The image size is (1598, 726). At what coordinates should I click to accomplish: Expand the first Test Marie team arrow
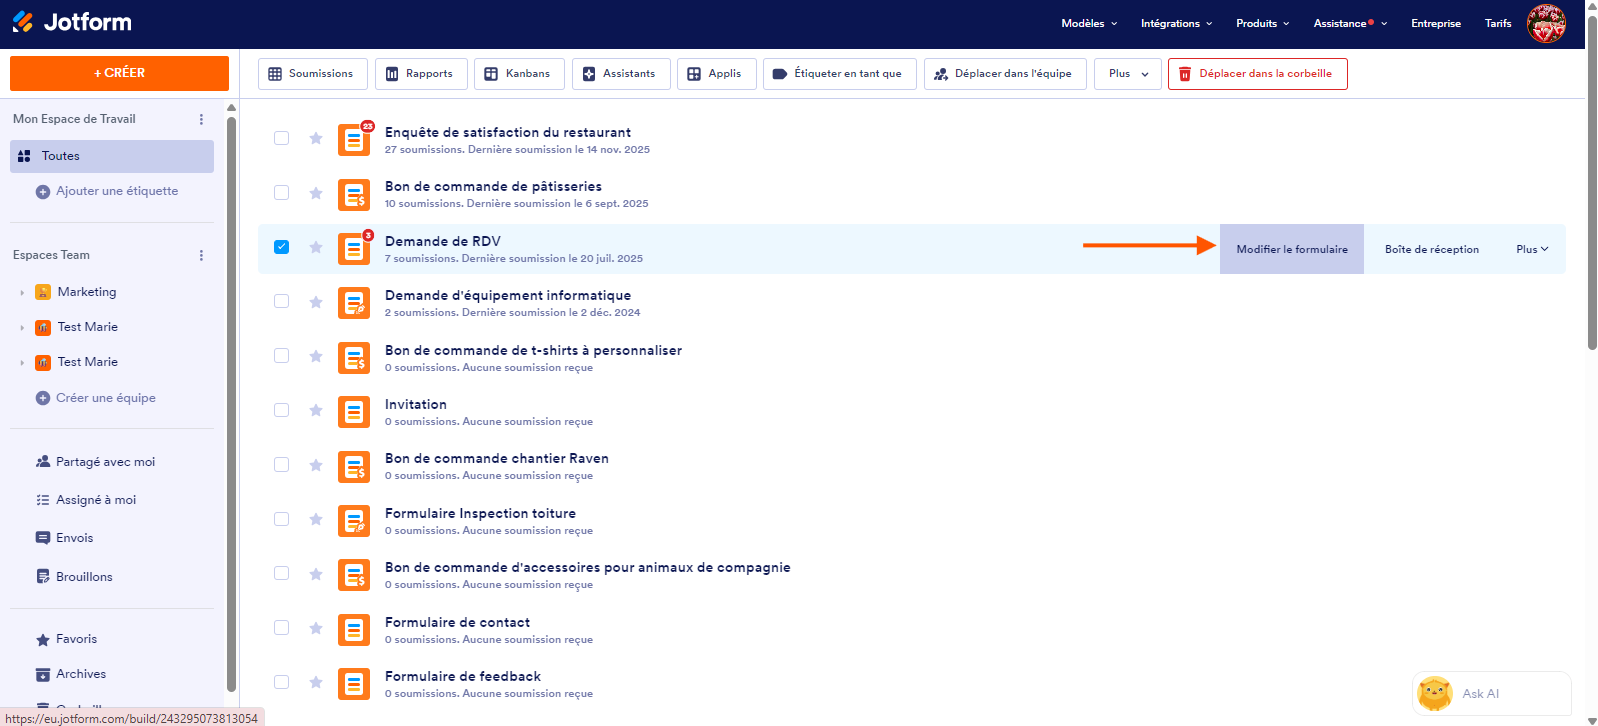tap(22, 328)
